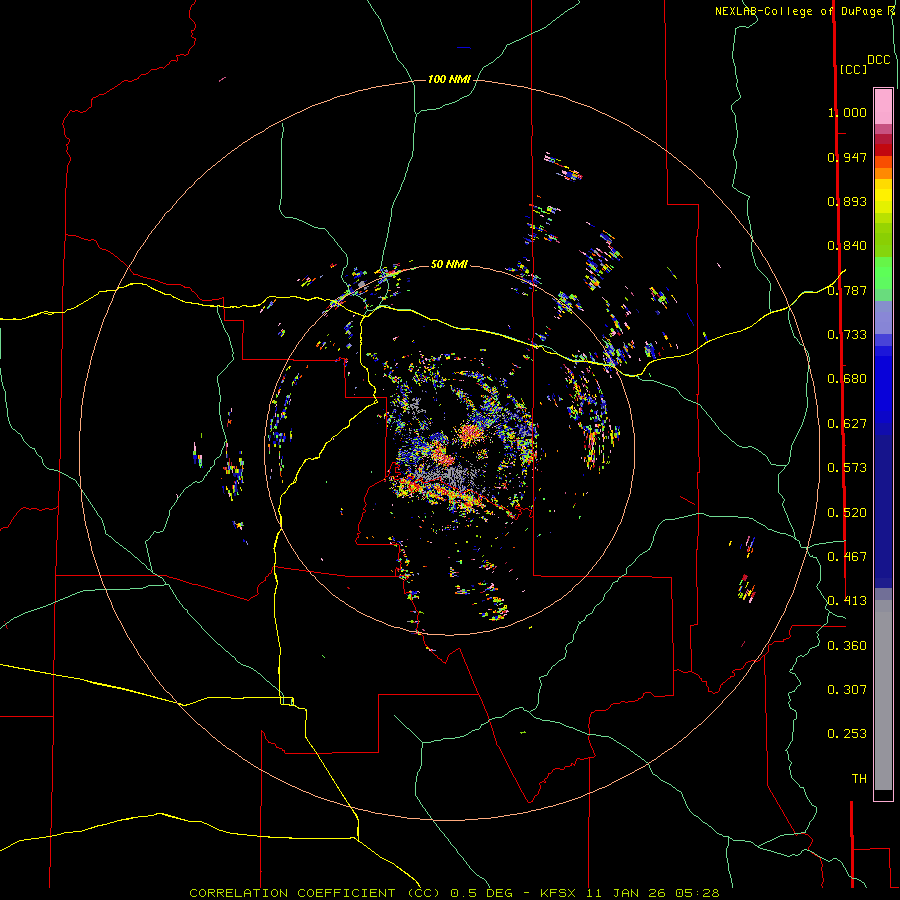Click the [CC] color scale label
This screenshot has width=900, height=900.
853,69
